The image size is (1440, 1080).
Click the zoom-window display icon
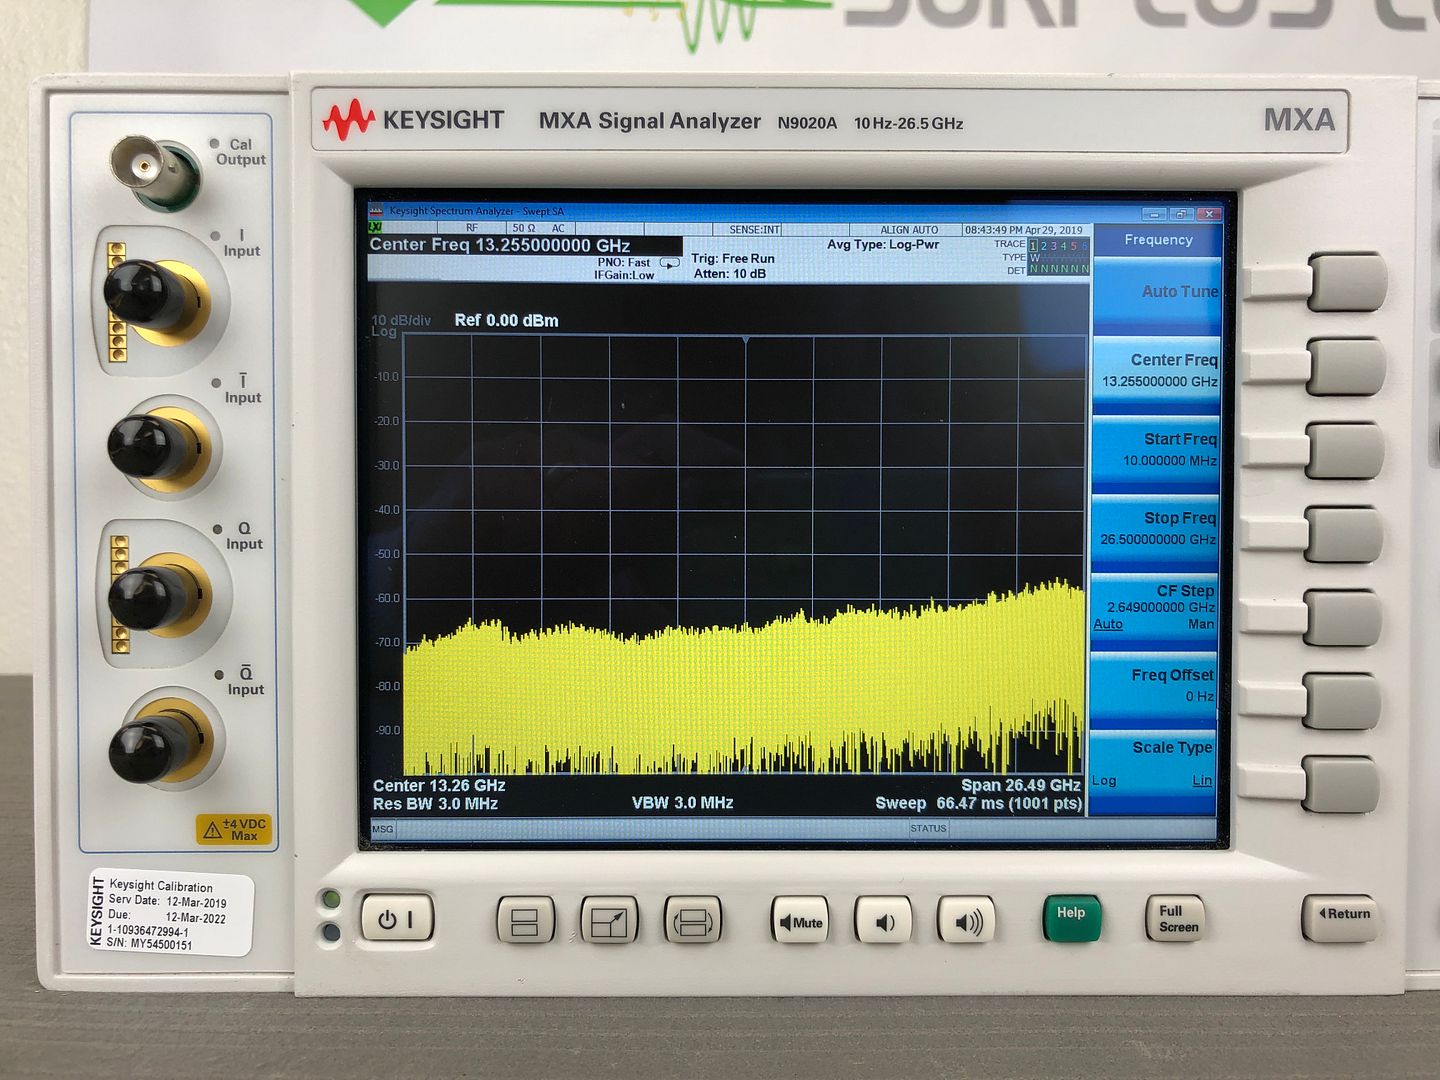pos(608,921)
